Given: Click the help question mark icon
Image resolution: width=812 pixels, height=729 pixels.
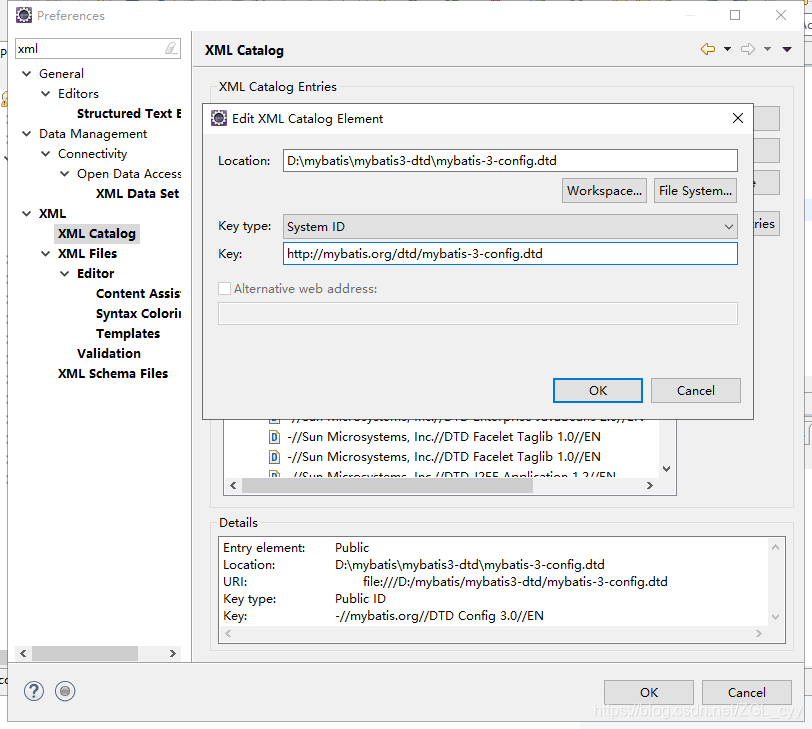Looking at the screenshot, I should click(34, 691).
